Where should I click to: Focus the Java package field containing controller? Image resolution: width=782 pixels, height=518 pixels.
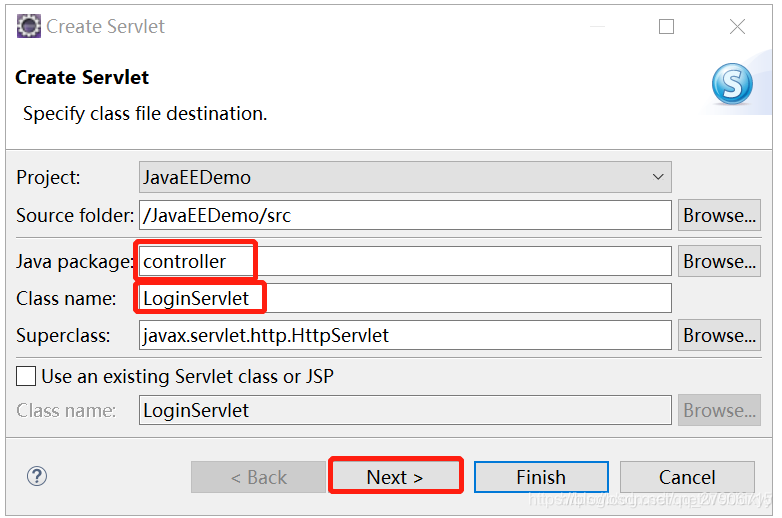coord(405,261)
